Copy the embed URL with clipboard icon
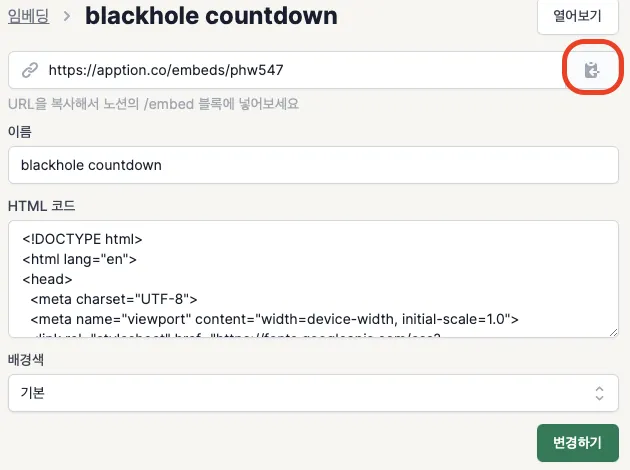This screenshot has height=470, width=630. pyautogui.click(x=592, y=70)
